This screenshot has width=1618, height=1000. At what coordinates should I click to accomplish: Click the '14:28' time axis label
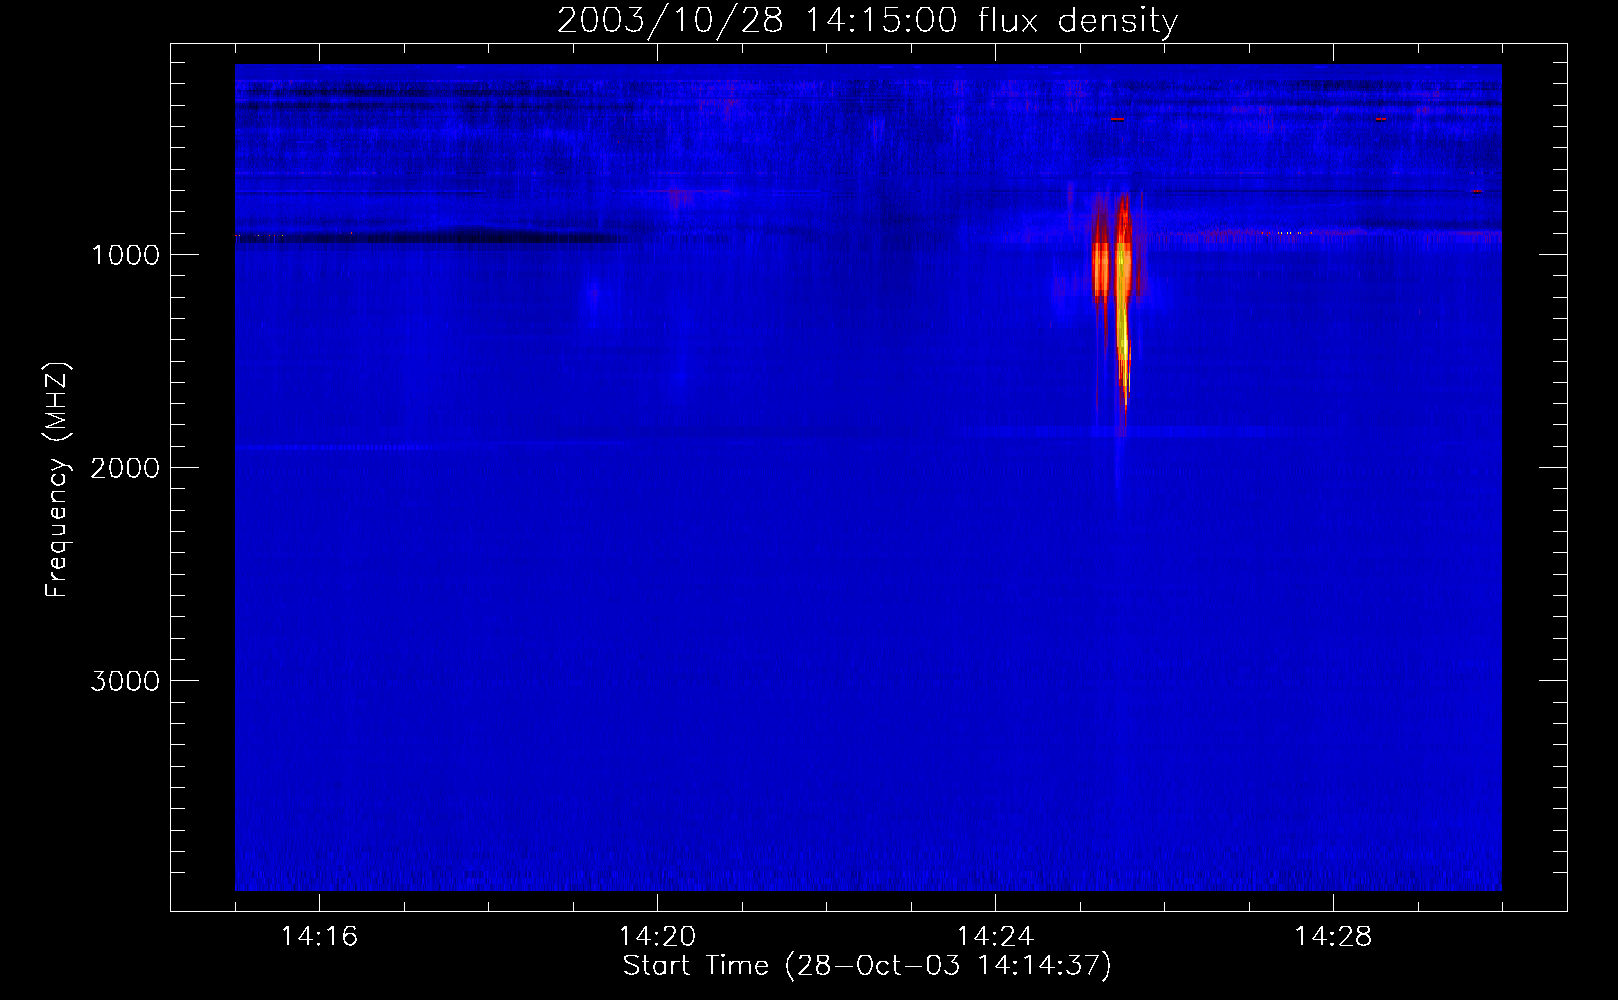tap(1333, 936)
